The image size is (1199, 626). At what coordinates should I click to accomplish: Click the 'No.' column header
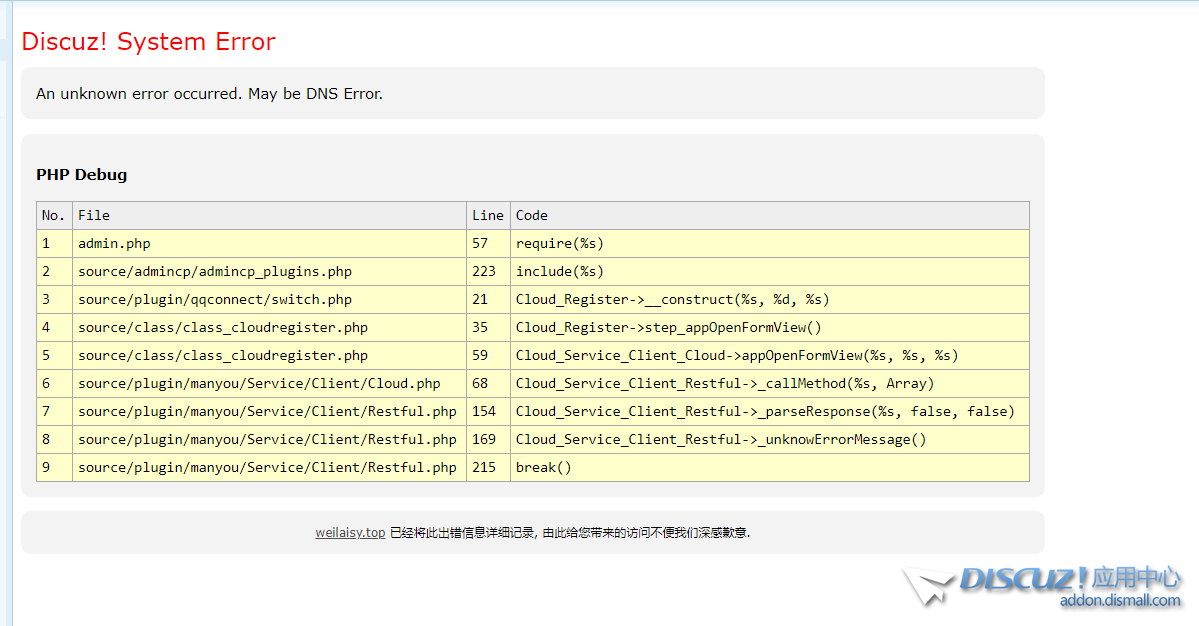click(x=54, y=216)
